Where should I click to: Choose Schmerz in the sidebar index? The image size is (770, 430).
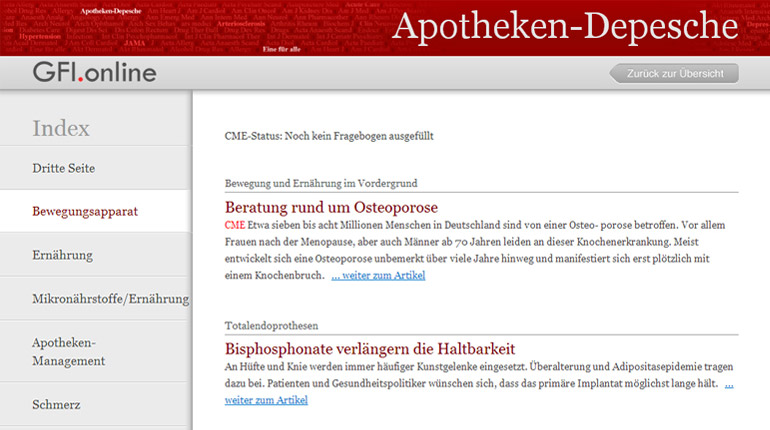95,404
